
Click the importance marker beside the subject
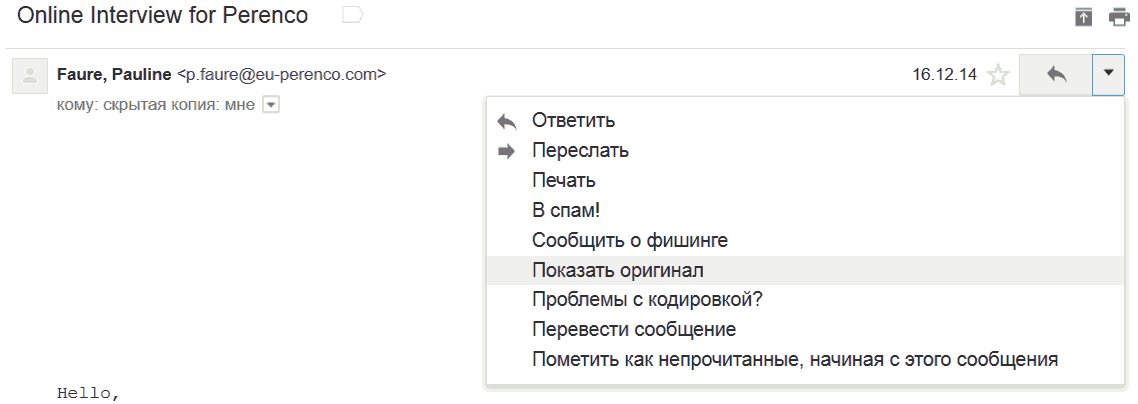(351, 15)
